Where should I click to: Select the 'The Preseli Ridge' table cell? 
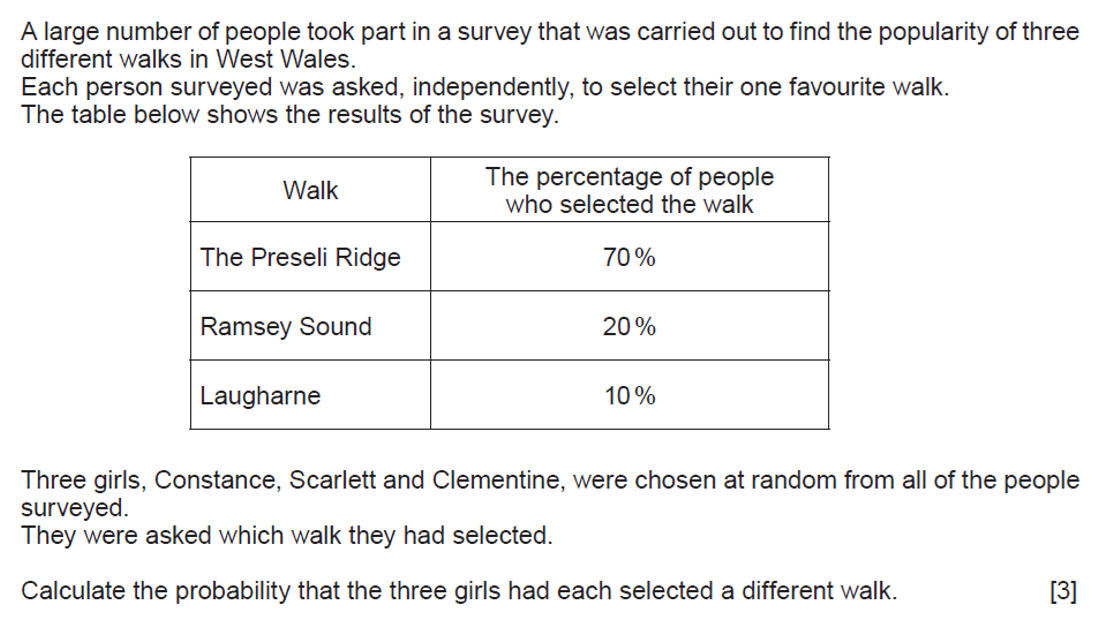coord(310,256)
